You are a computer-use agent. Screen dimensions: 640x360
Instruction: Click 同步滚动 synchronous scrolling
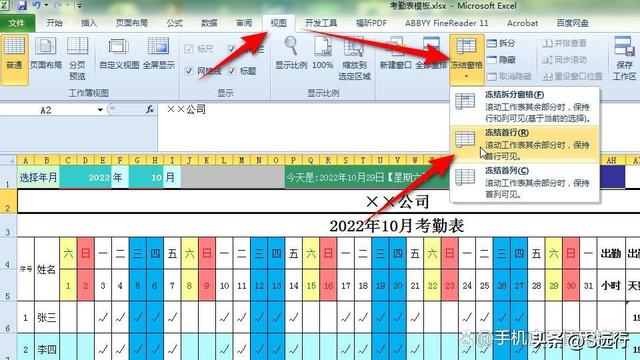pos(564,60)
